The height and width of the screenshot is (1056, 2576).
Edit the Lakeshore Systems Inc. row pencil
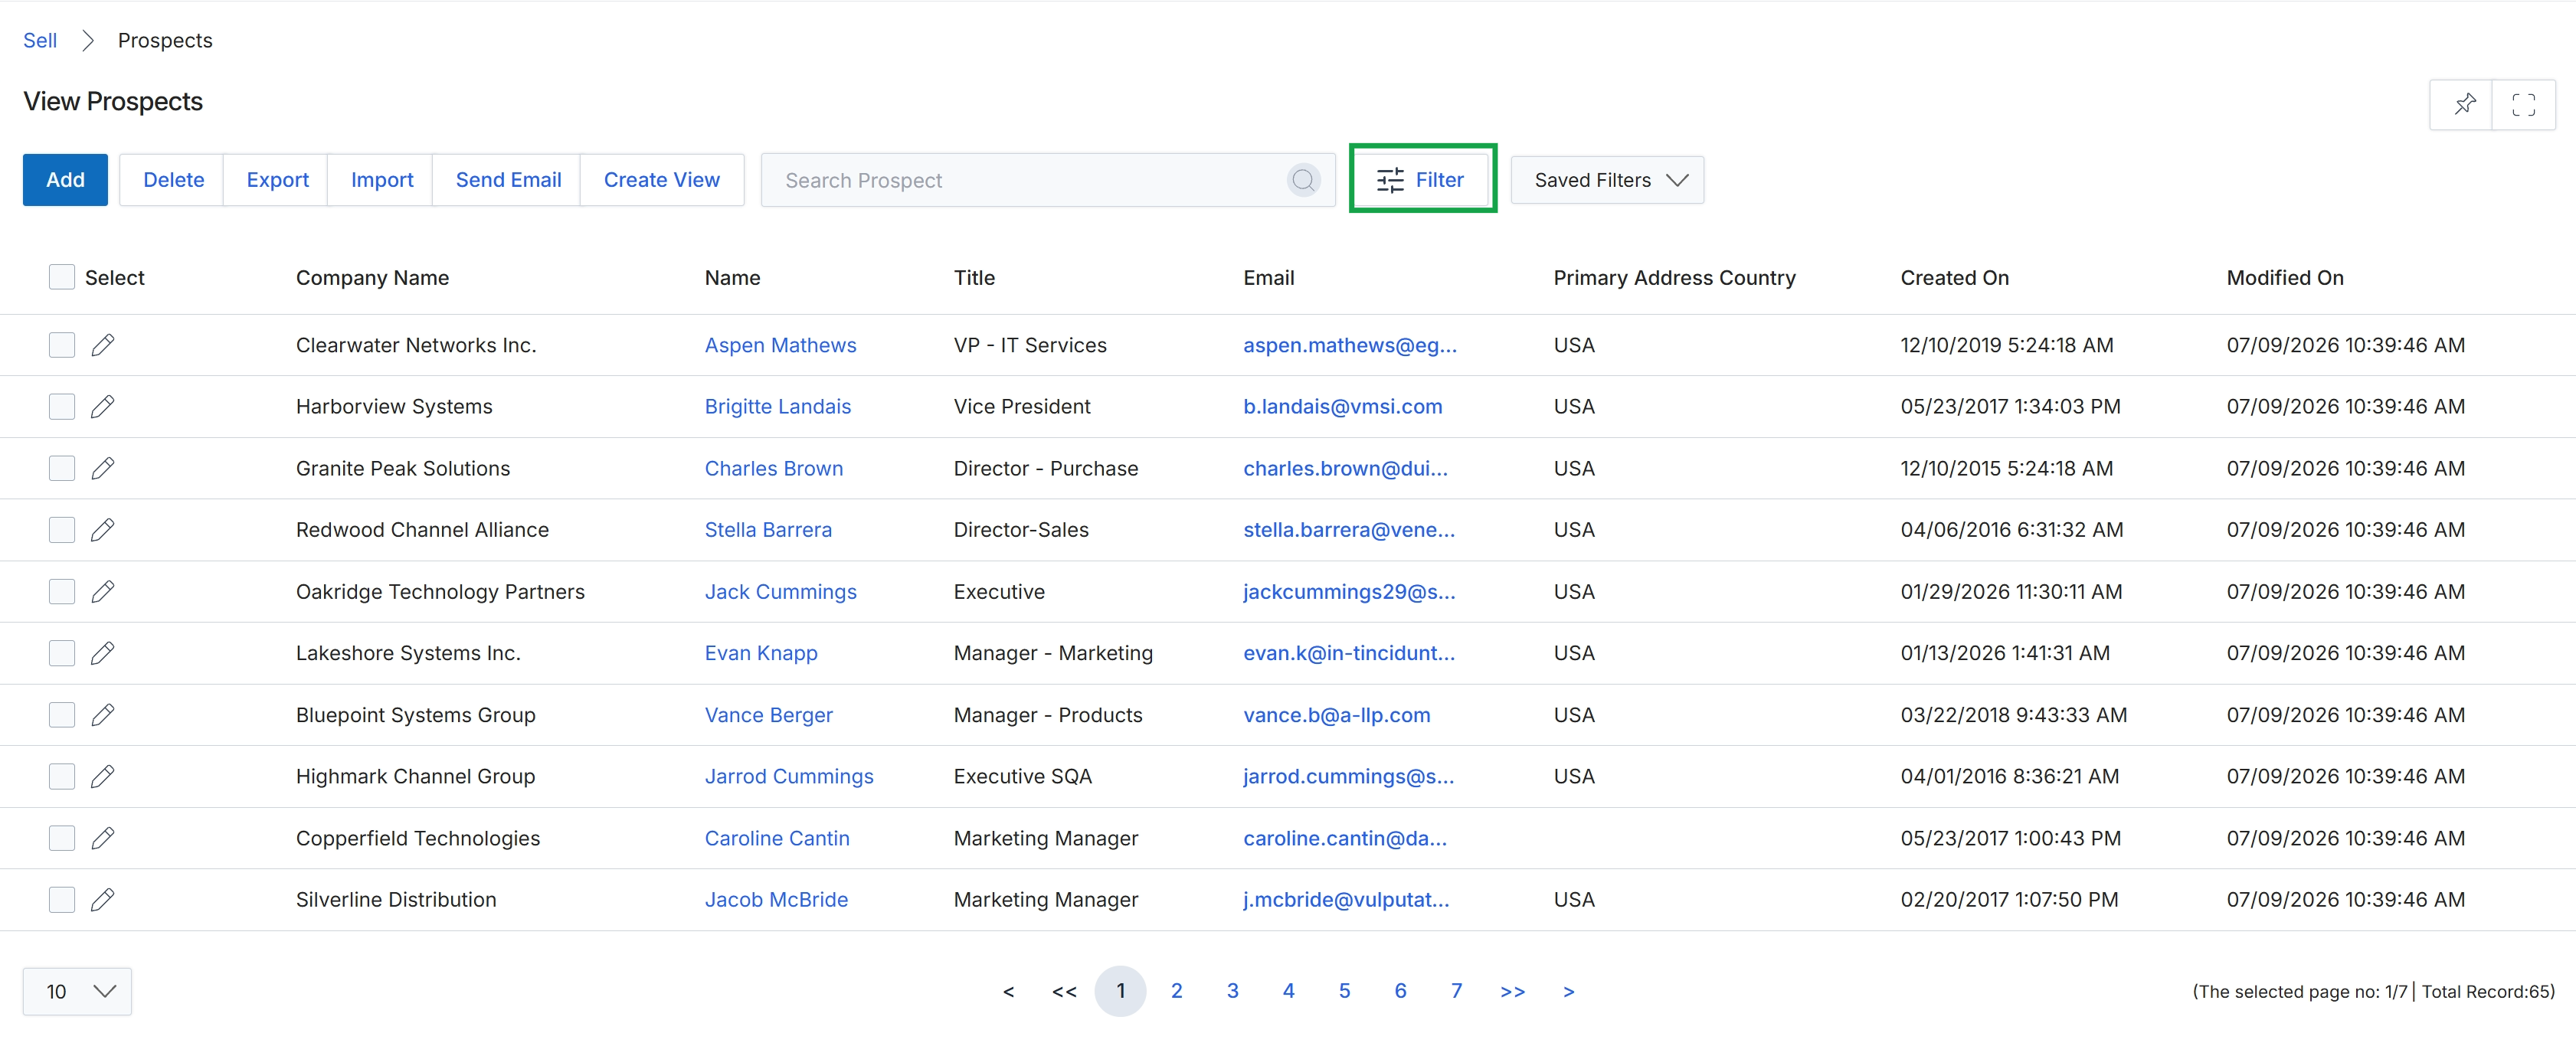pos(102,653)
